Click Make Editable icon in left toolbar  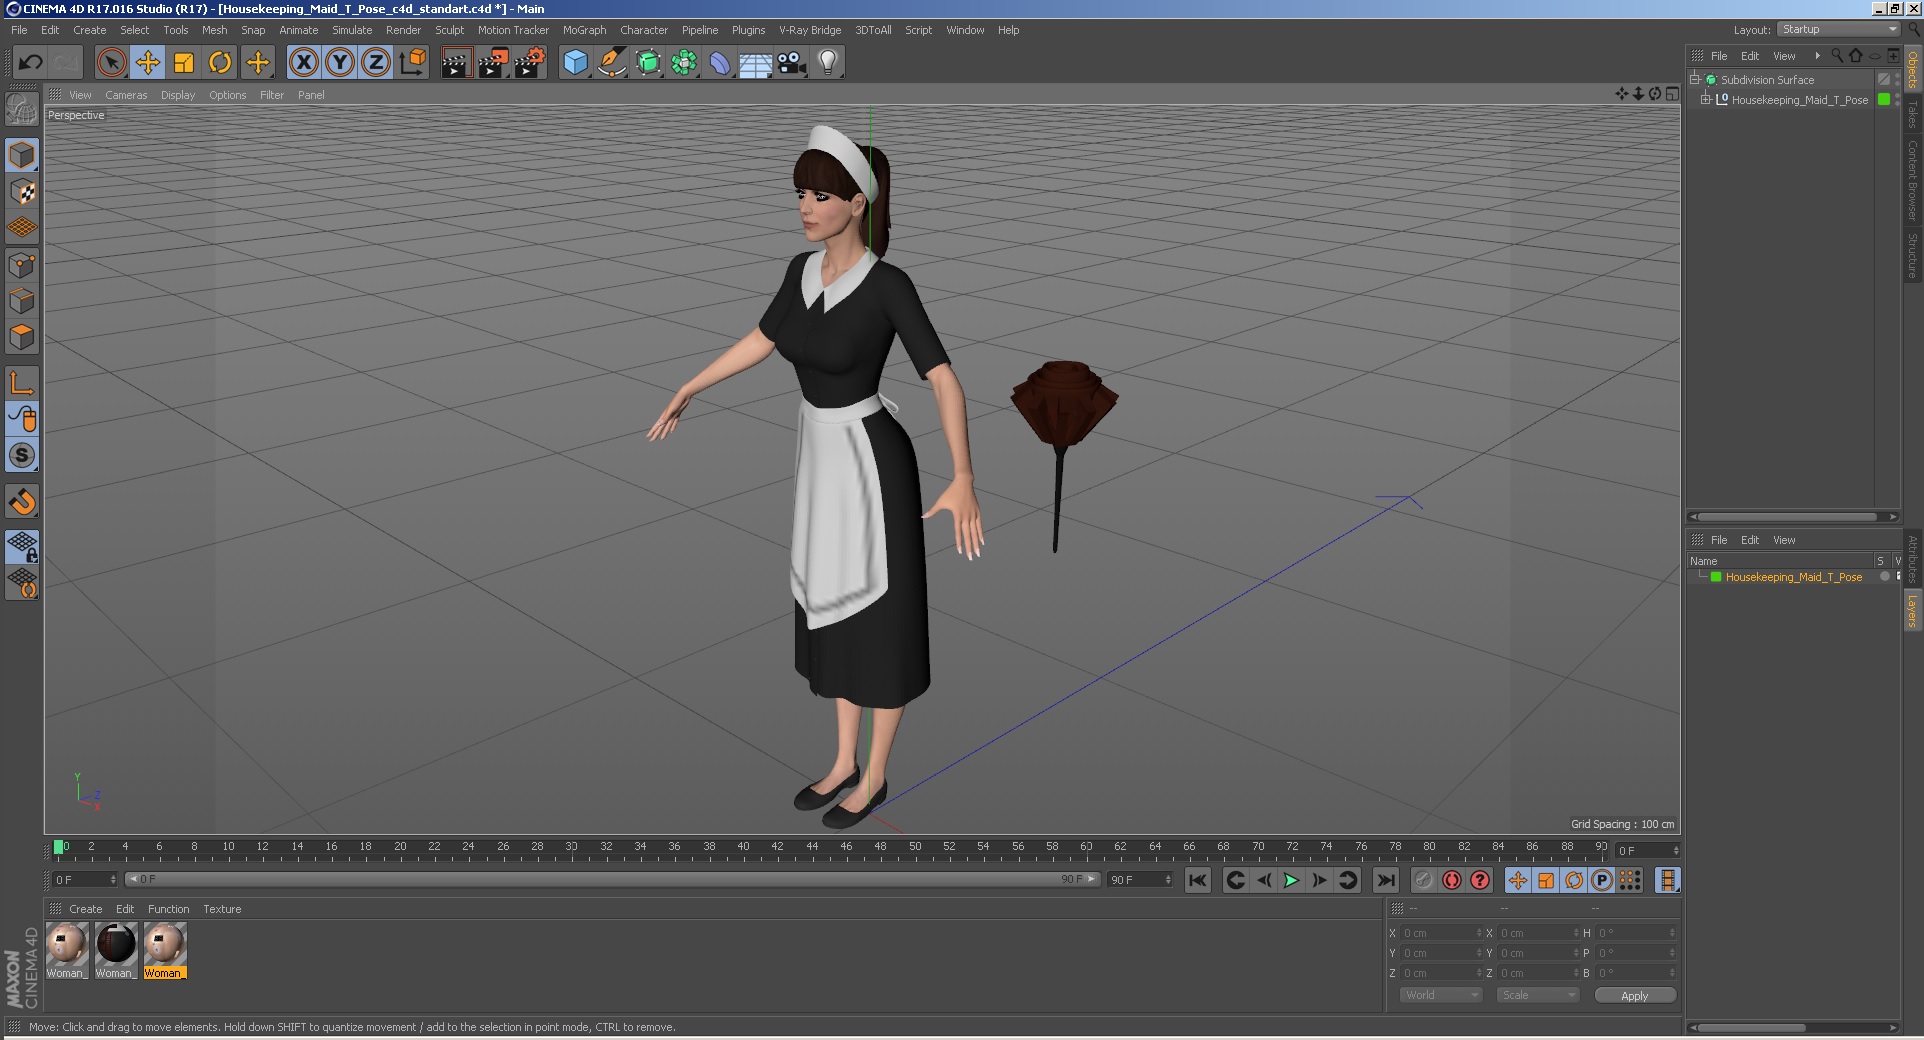22,108
